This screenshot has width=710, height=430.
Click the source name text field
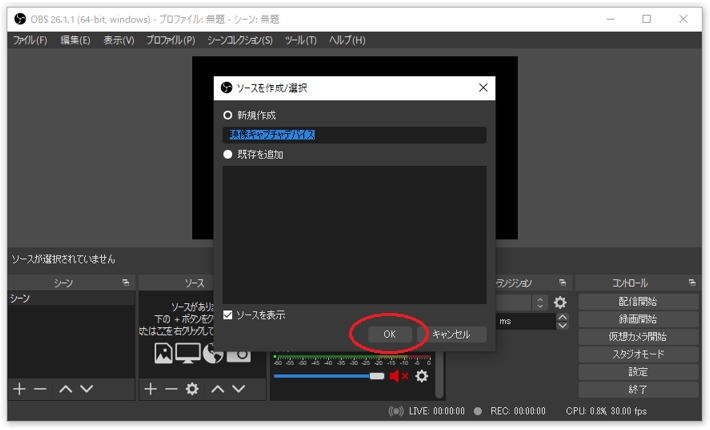354,135
